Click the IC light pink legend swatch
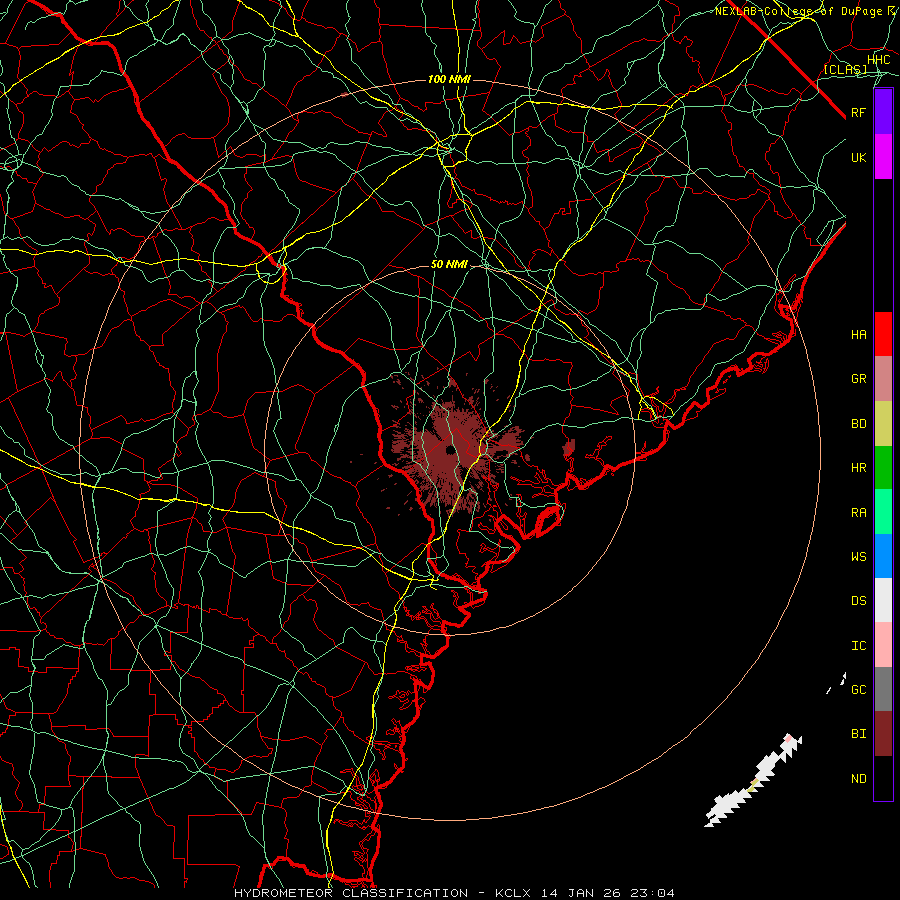 click(883, 645)
